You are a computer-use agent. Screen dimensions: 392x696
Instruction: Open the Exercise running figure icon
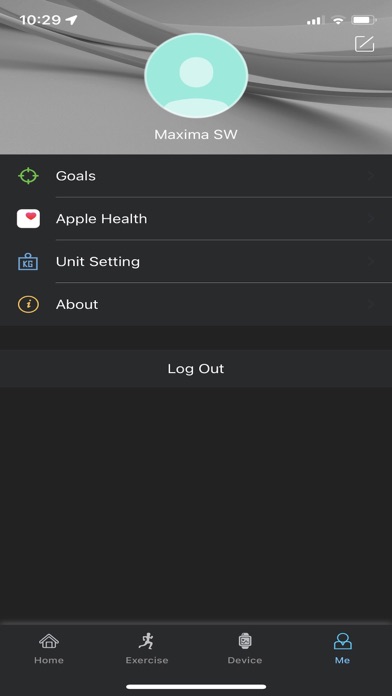pos(147,641)
